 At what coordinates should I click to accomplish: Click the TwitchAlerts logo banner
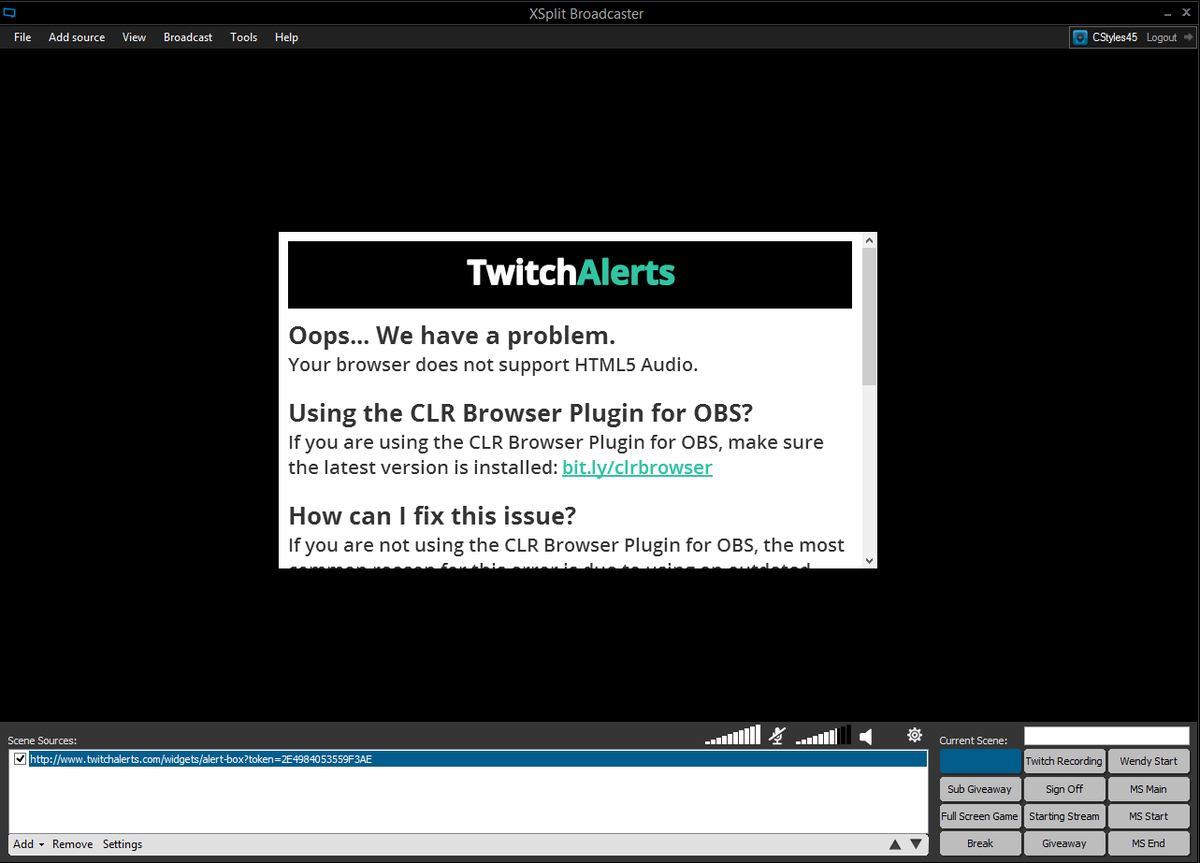tap(570, 274)
